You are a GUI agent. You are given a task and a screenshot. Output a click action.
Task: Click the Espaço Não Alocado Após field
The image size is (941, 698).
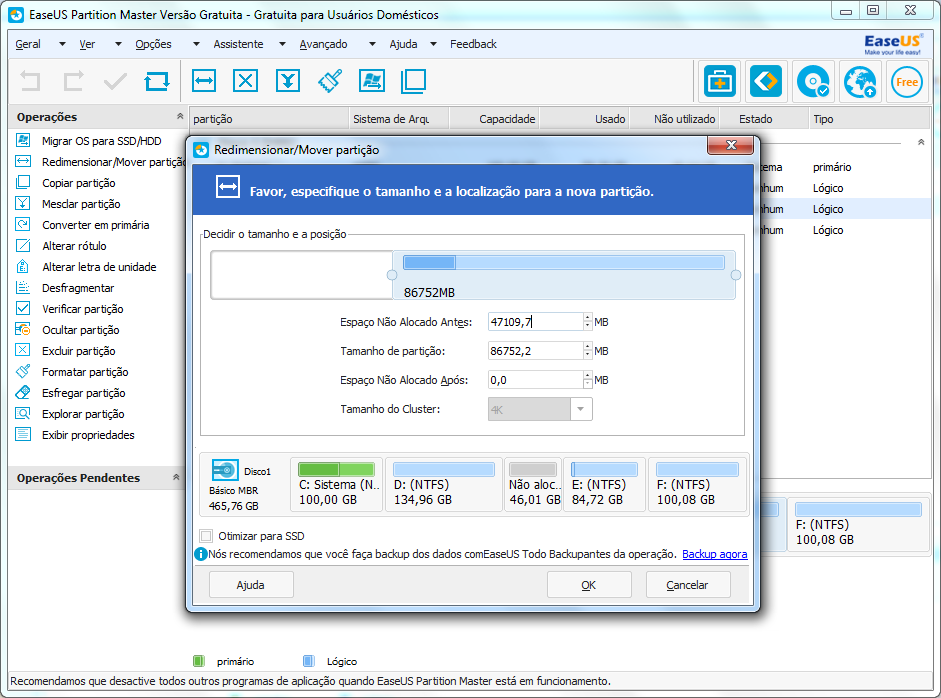point(536,380)
